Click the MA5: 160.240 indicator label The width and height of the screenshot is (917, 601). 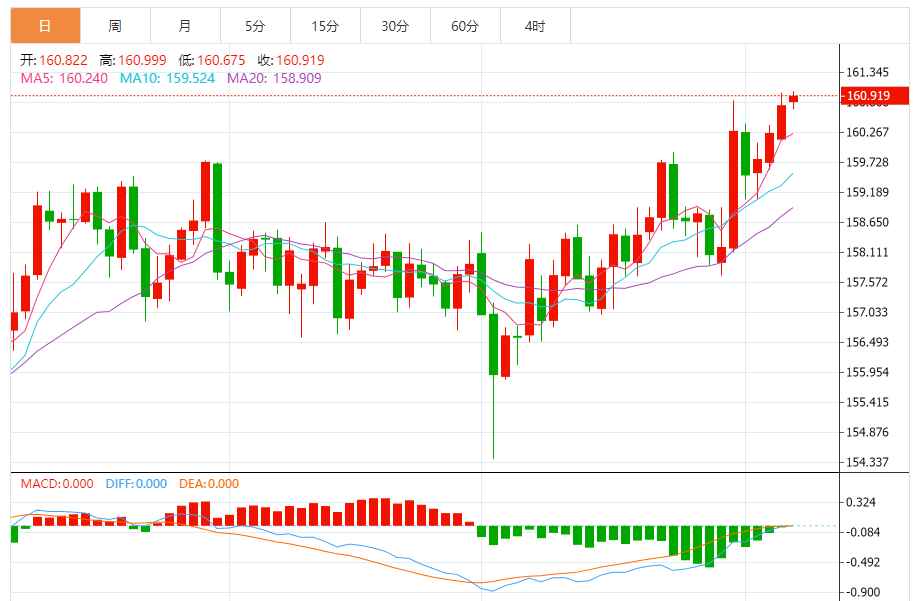[x=64, y=78]
